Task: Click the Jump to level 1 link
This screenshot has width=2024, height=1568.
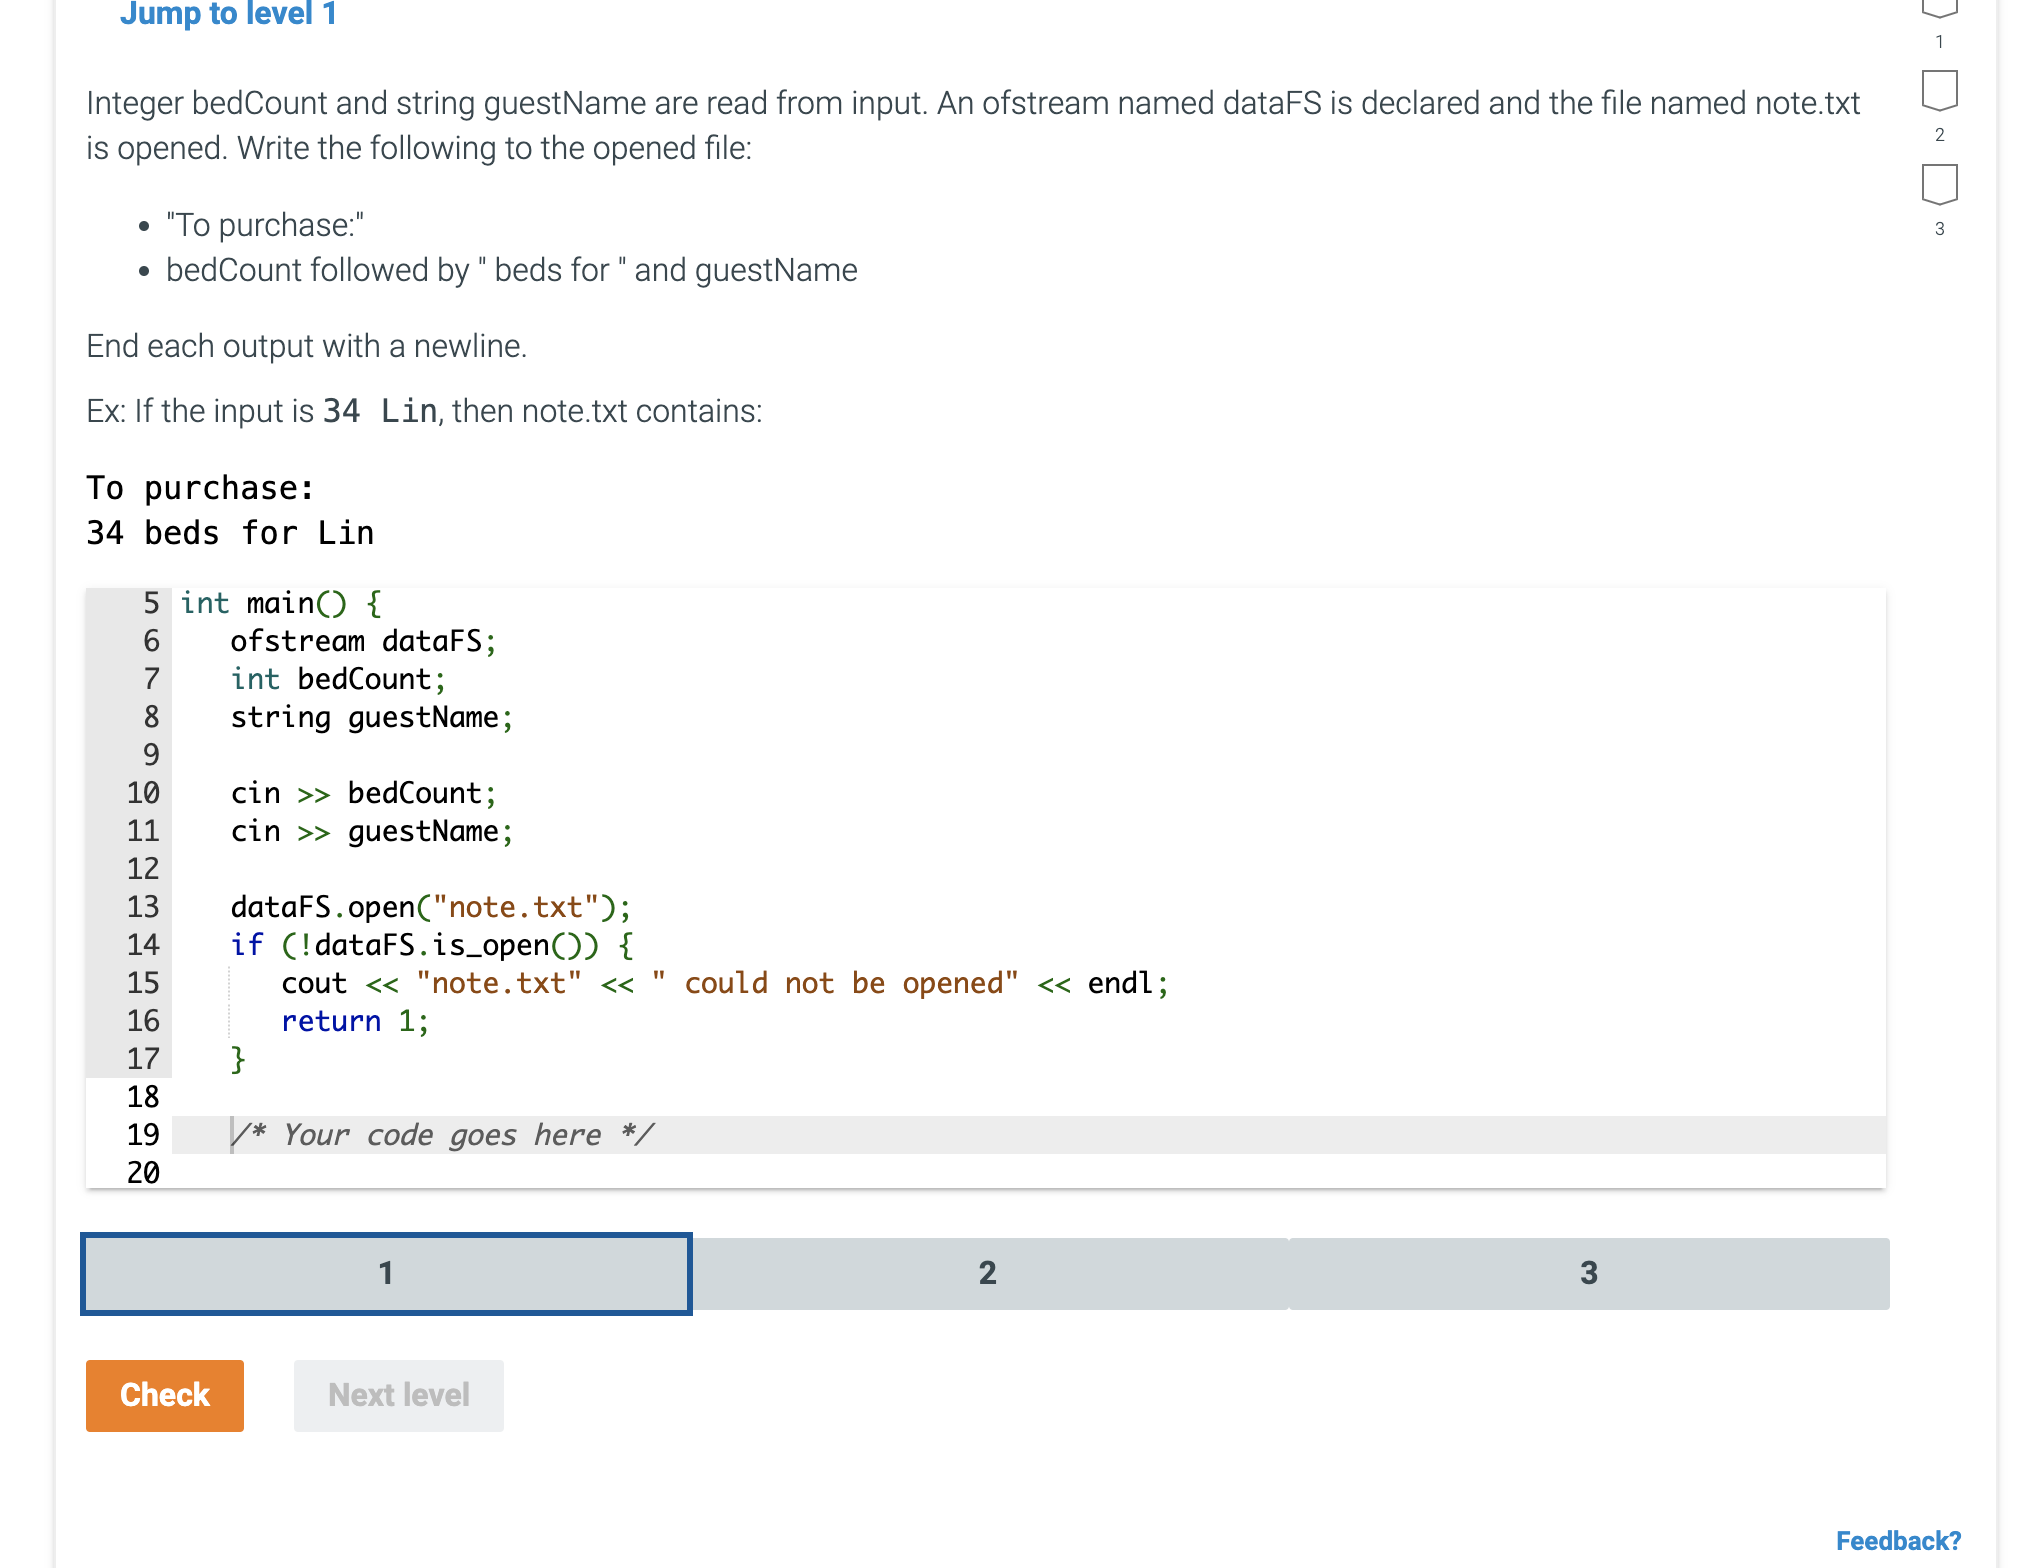Action: click(x=228, y=14)
